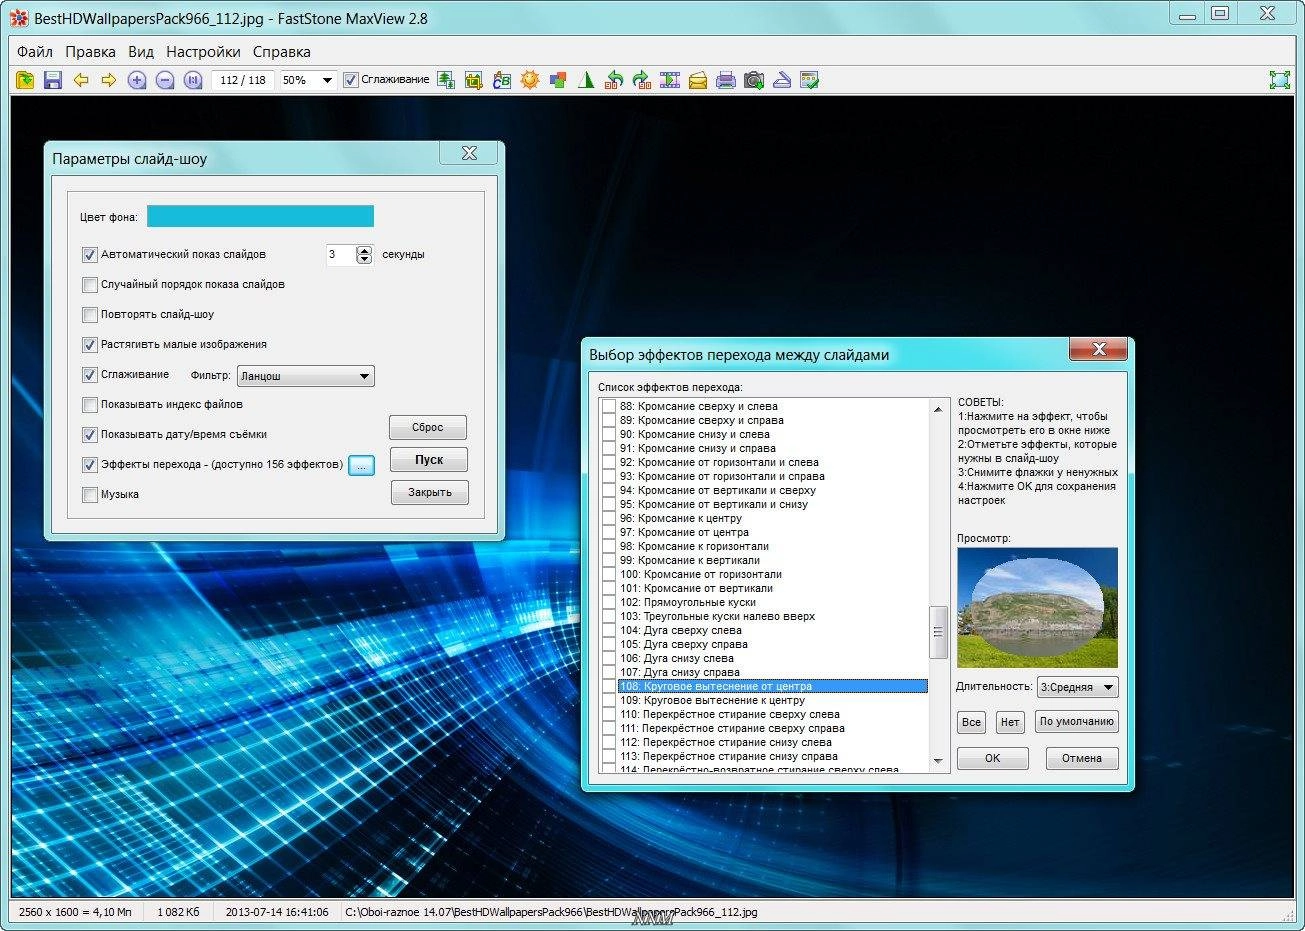
Task: Zoom out using the minus magnifier icon
Action: pos(165,80)
